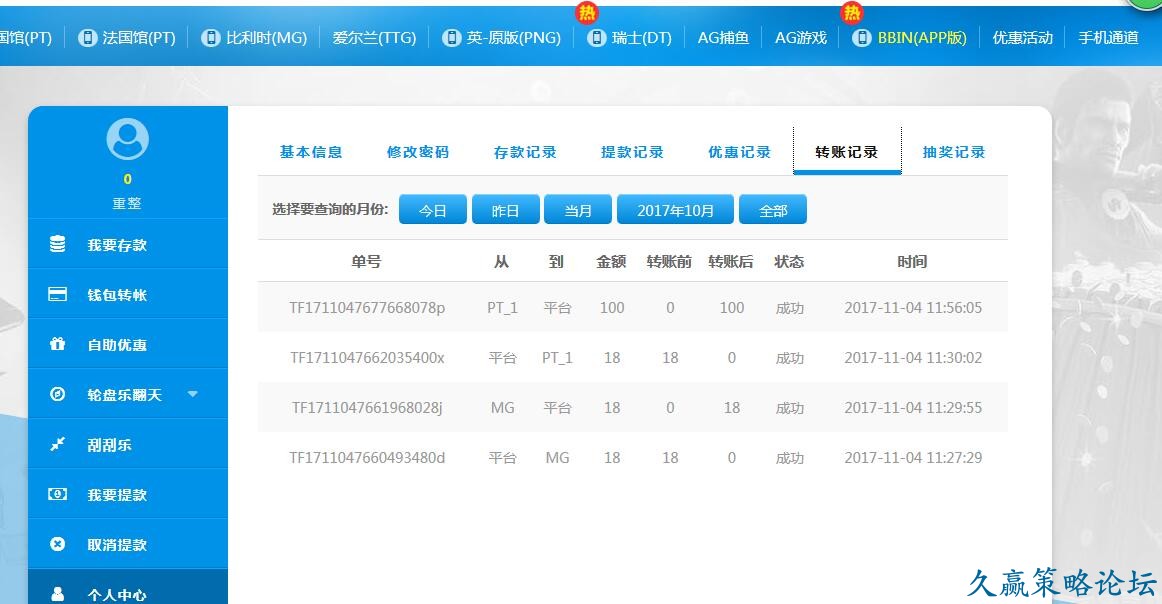Viewport: 1162px width, 604px height.
Task: Show records for 2017年10月
Action: pyautogui.click(x=675, y=210)
